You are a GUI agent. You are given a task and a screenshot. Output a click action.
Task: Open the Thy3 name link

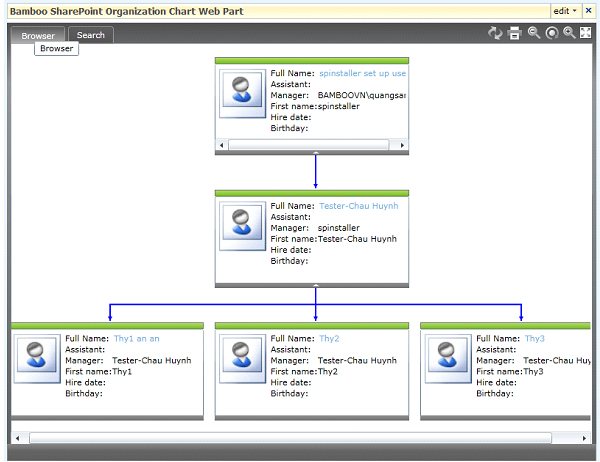point(535,338)
